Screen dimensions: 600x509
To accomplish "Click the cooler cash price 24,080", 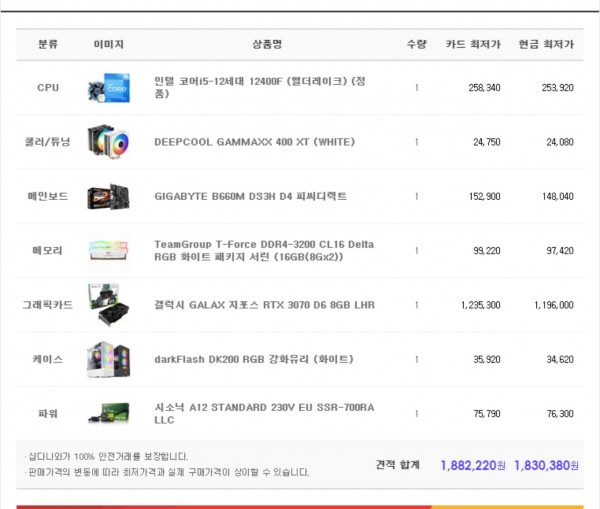I will 560,142.
